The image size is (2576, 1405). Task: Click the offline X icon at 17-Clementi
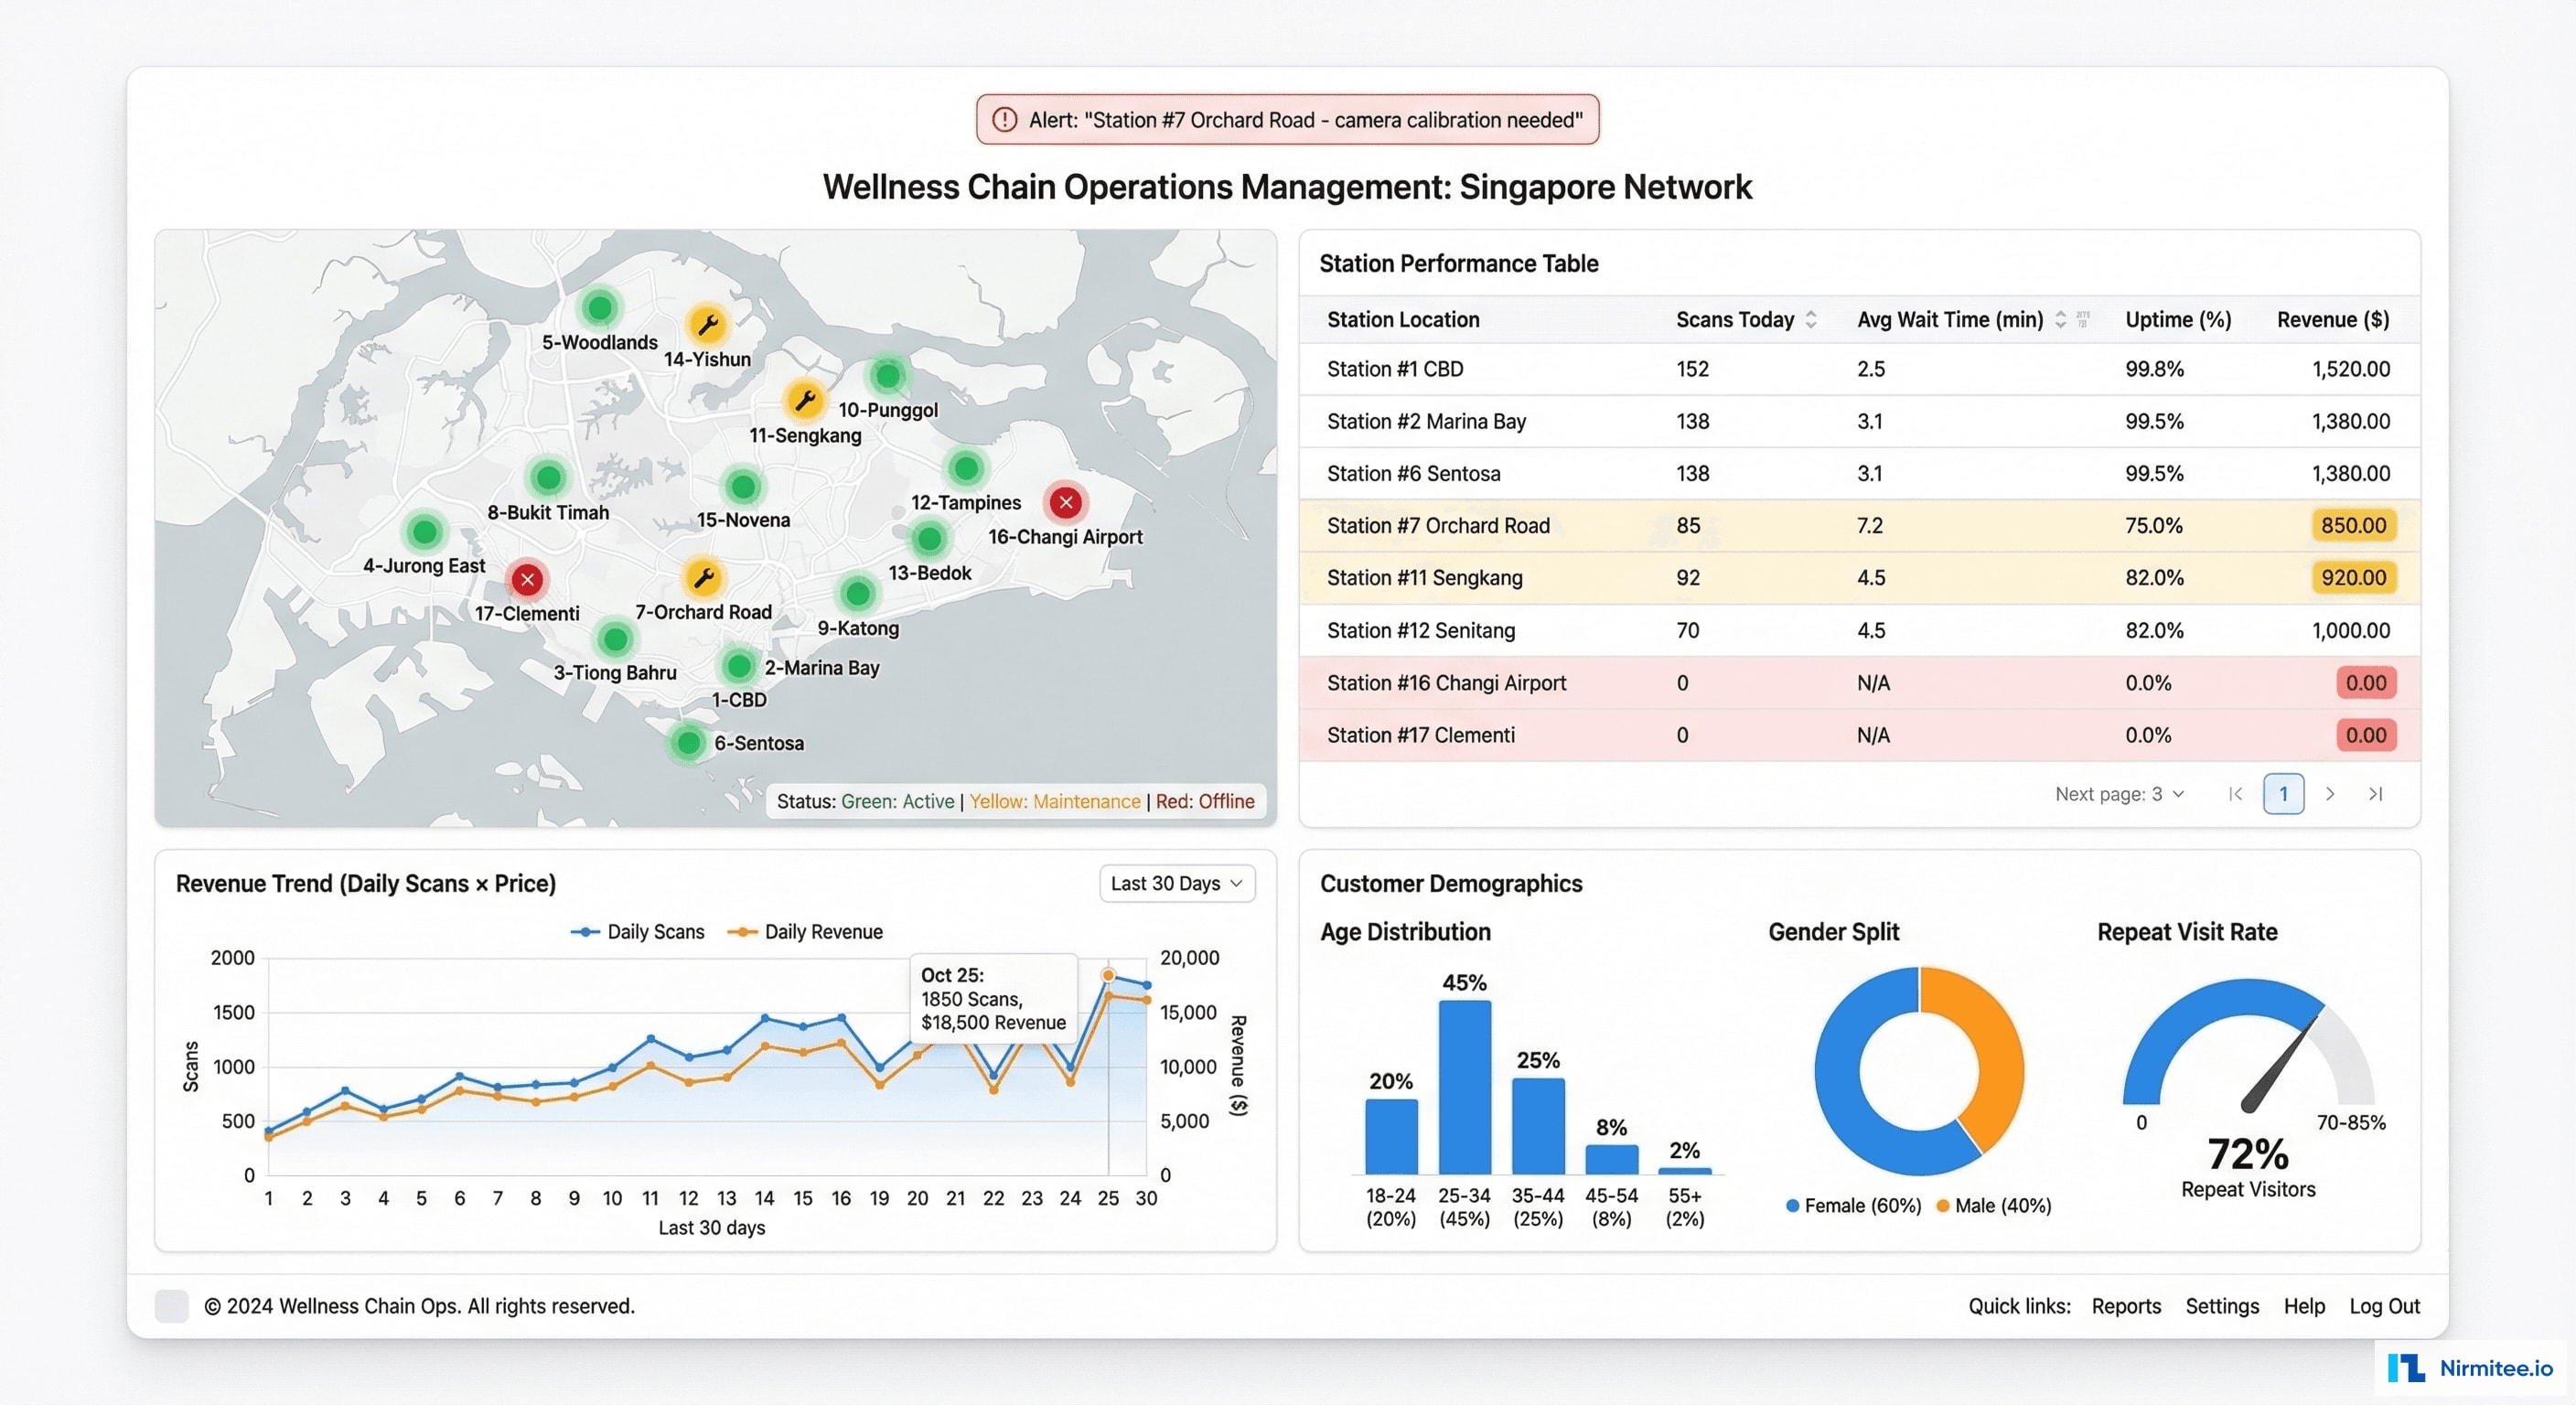click(x=527, y=579)
